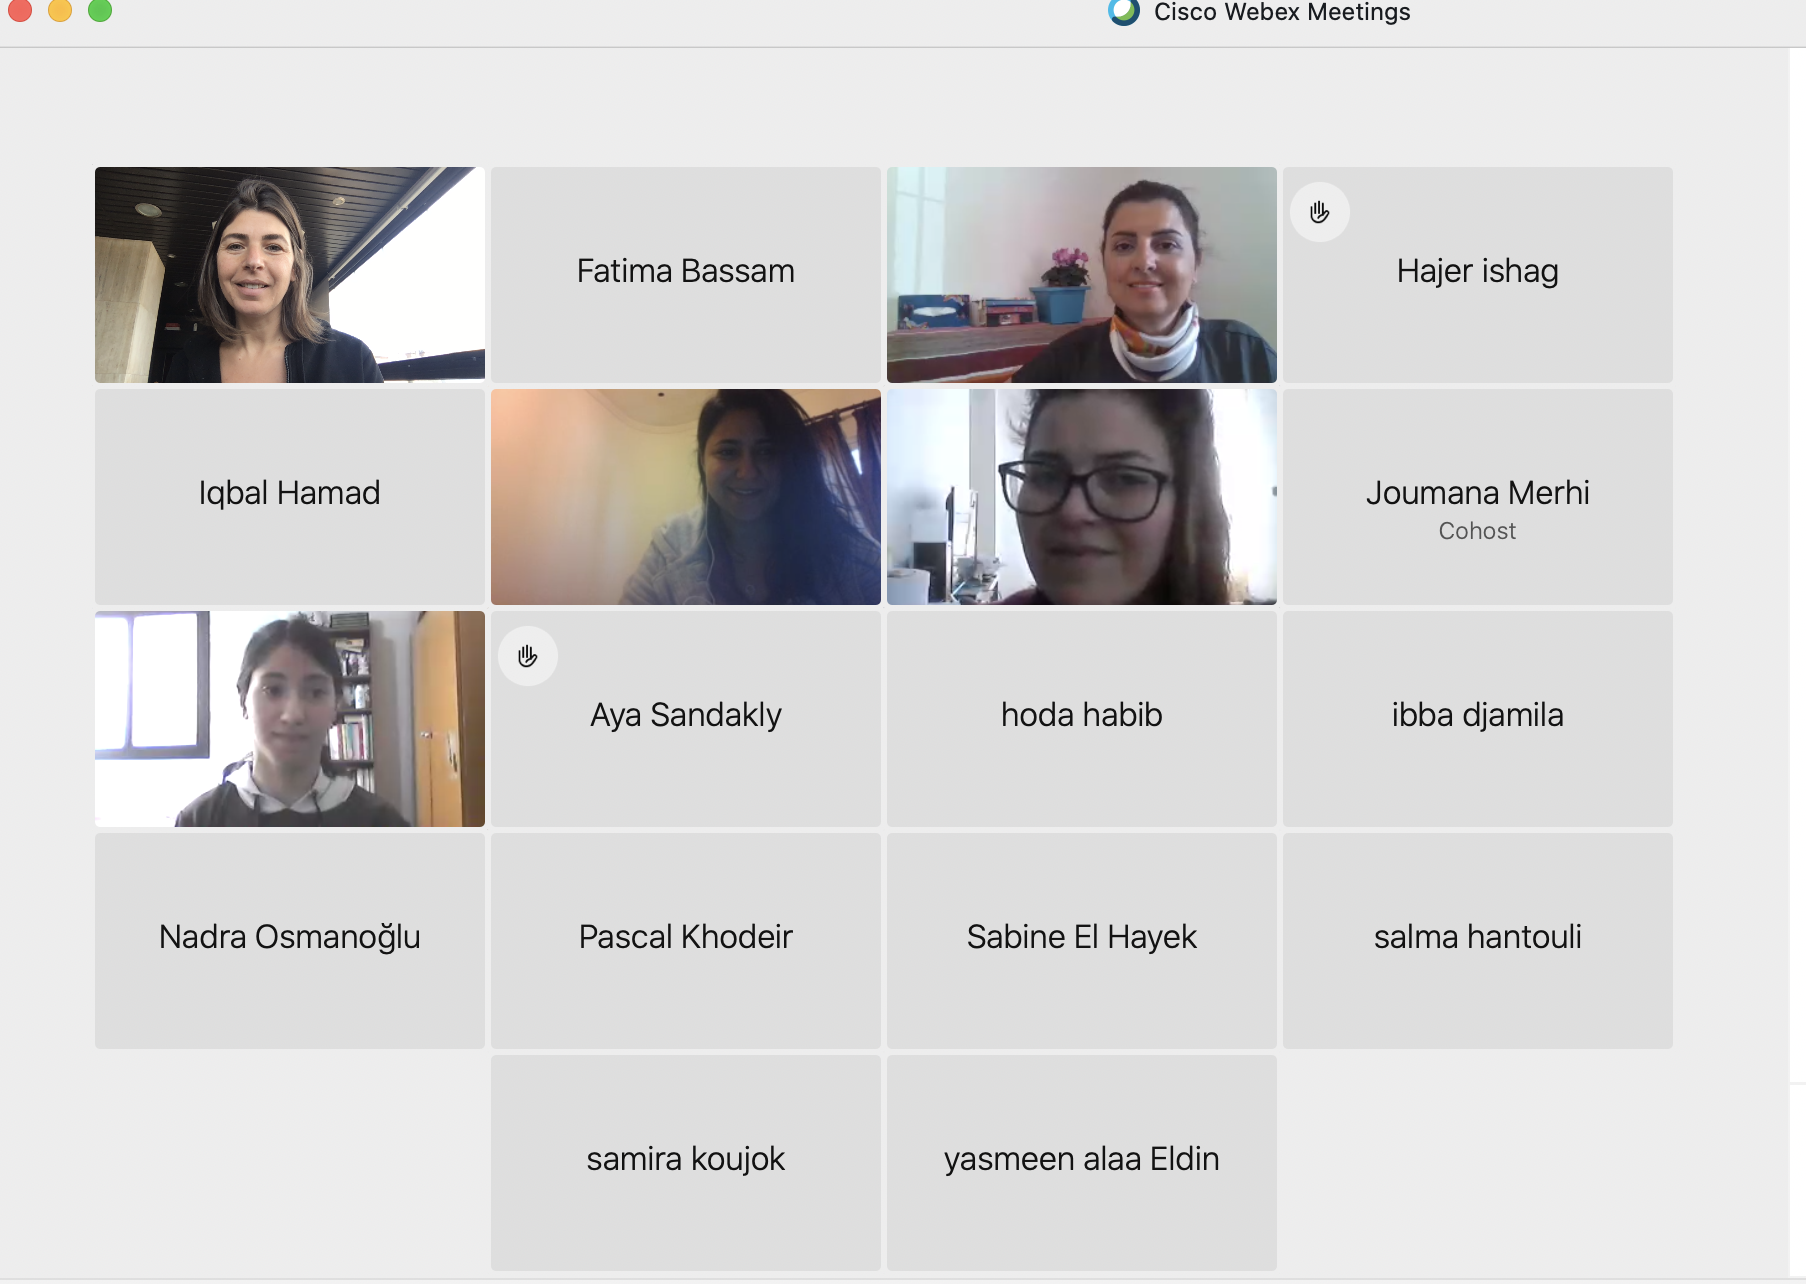Select the Joumana Merhi cohost tile
This screenshot has width=1806, height=1284.
(x=1478, y=497)
